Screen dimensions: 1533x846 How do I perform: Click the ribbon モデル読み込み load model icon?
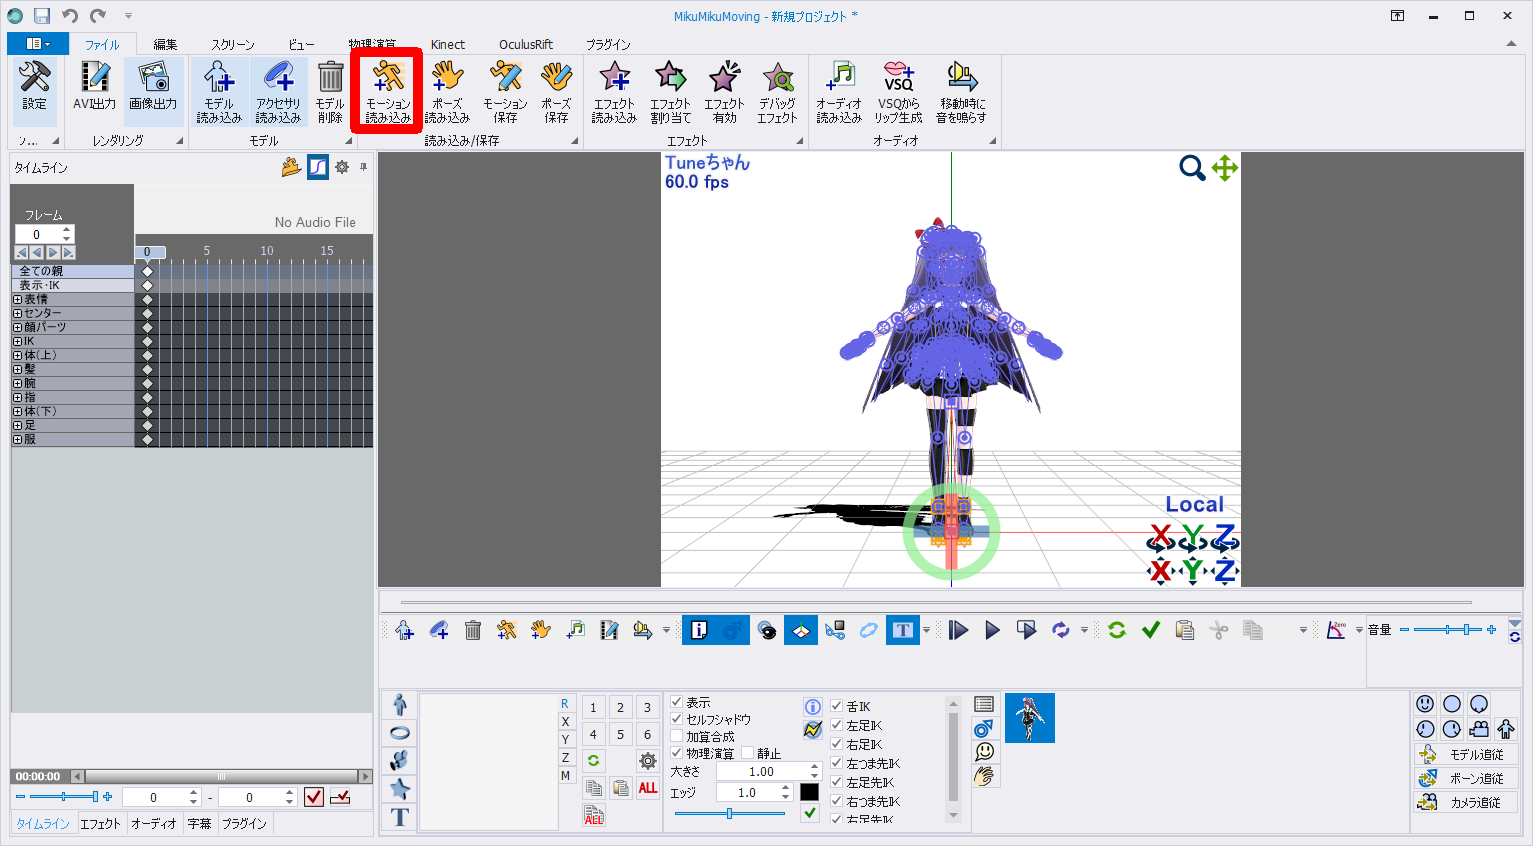pyautogui.click(x=219, y=91)
